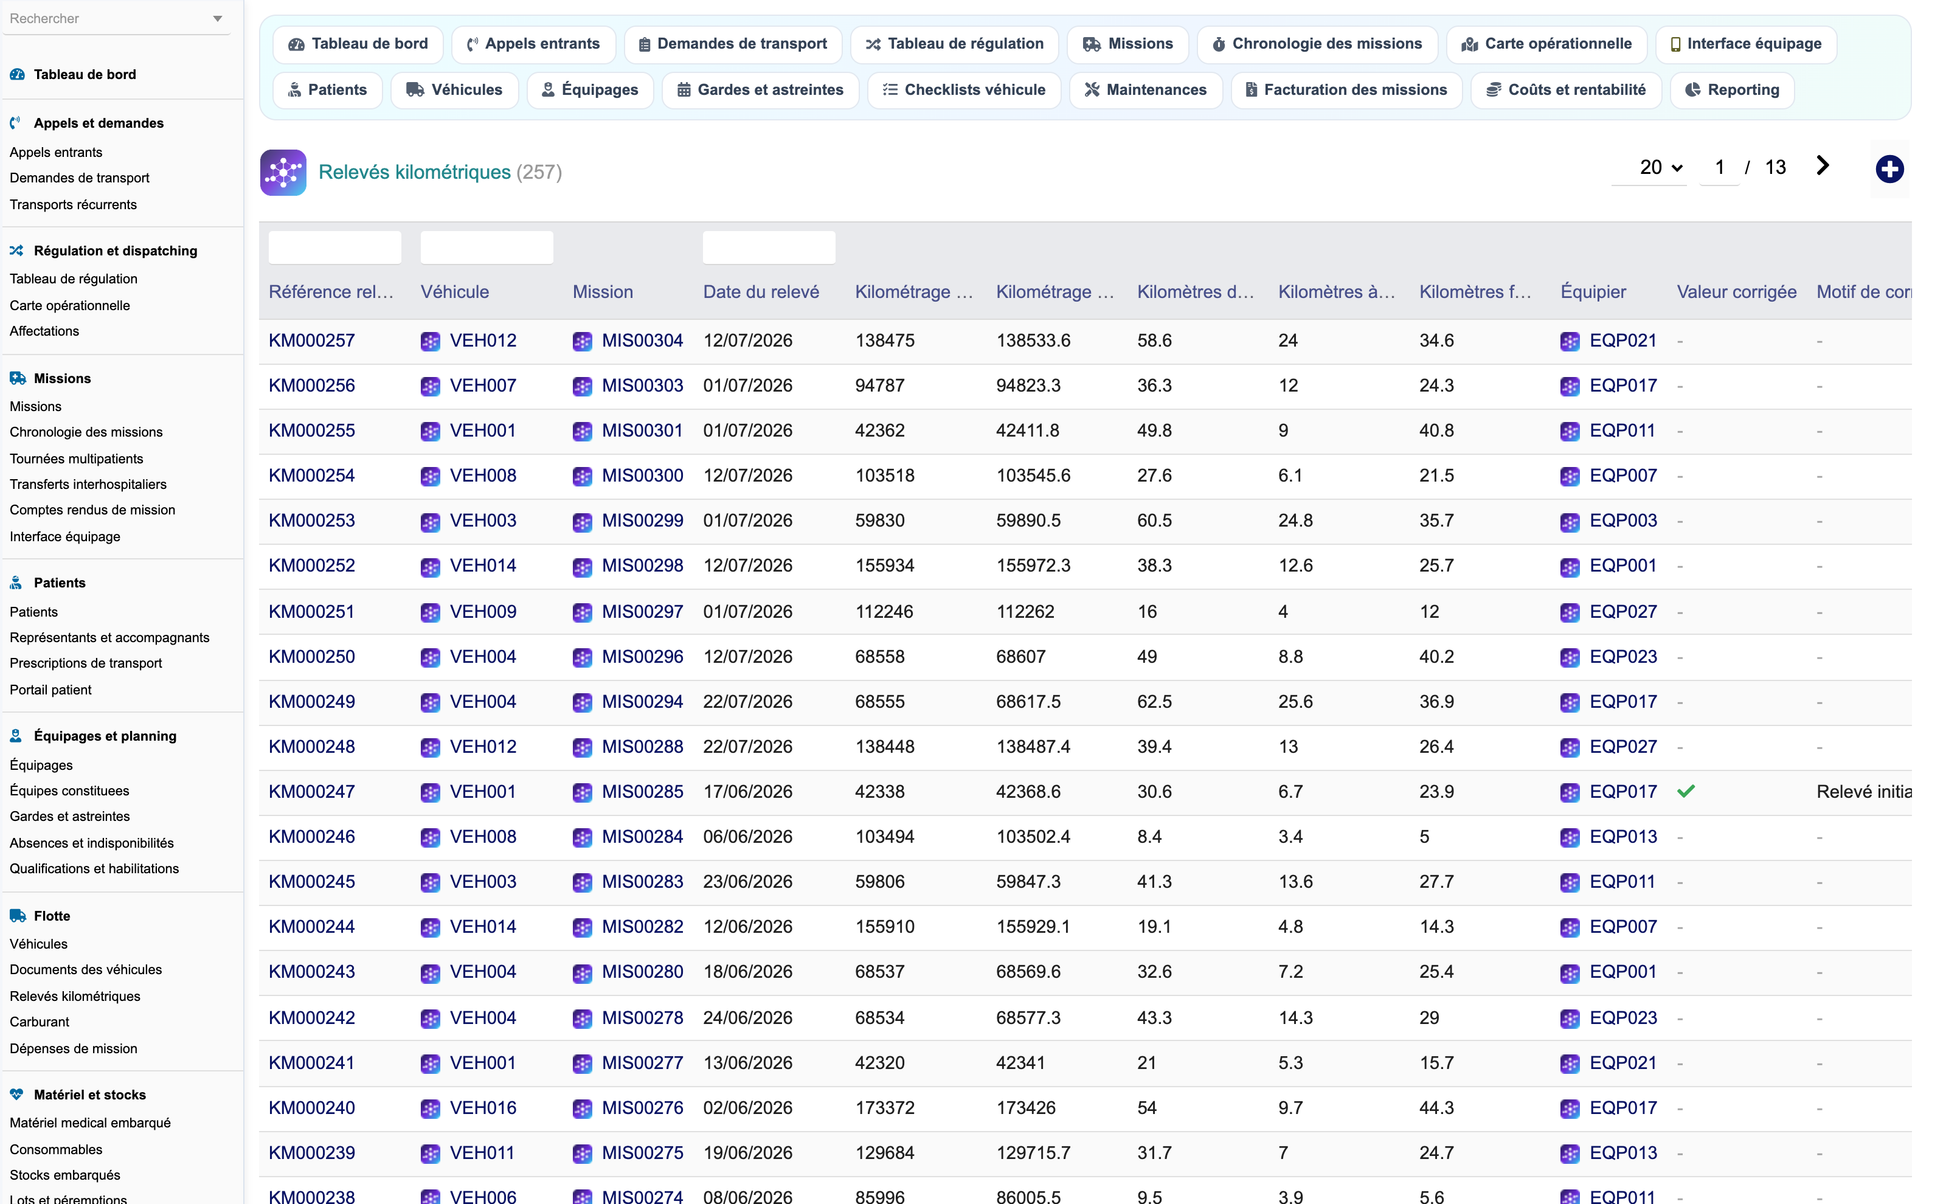Open Tournées multipatients in the sidebar
The width and height of the screenshot is (1946, 1204).
coord(76,459)
